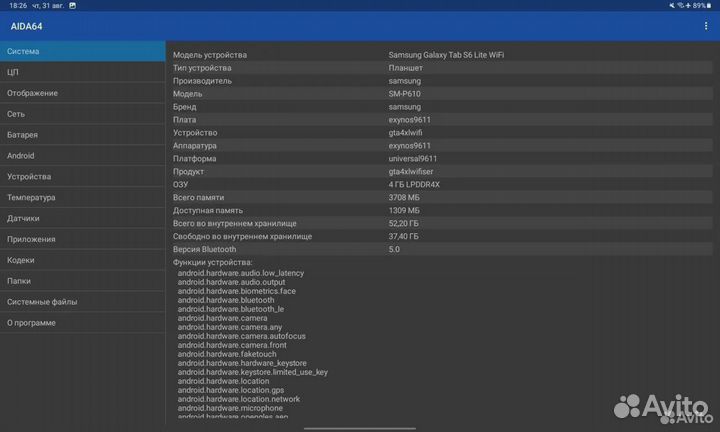Show the Температура section
Viewport: 720px width, 432px height.
pyautogui.click(x=83, y=197)
